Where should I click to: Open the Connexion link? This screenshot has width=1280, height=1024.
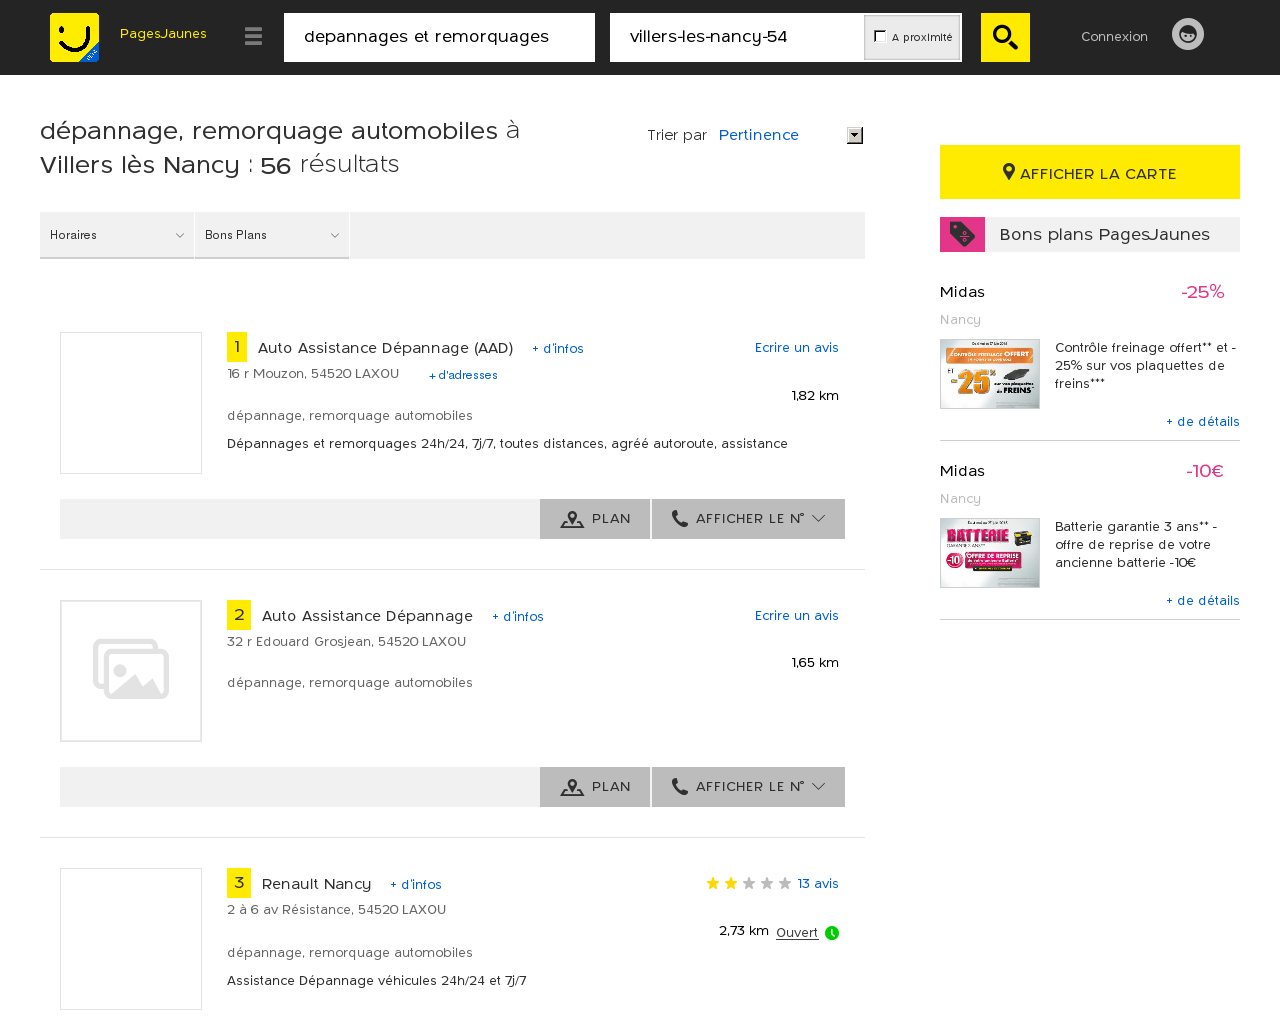1114,36
